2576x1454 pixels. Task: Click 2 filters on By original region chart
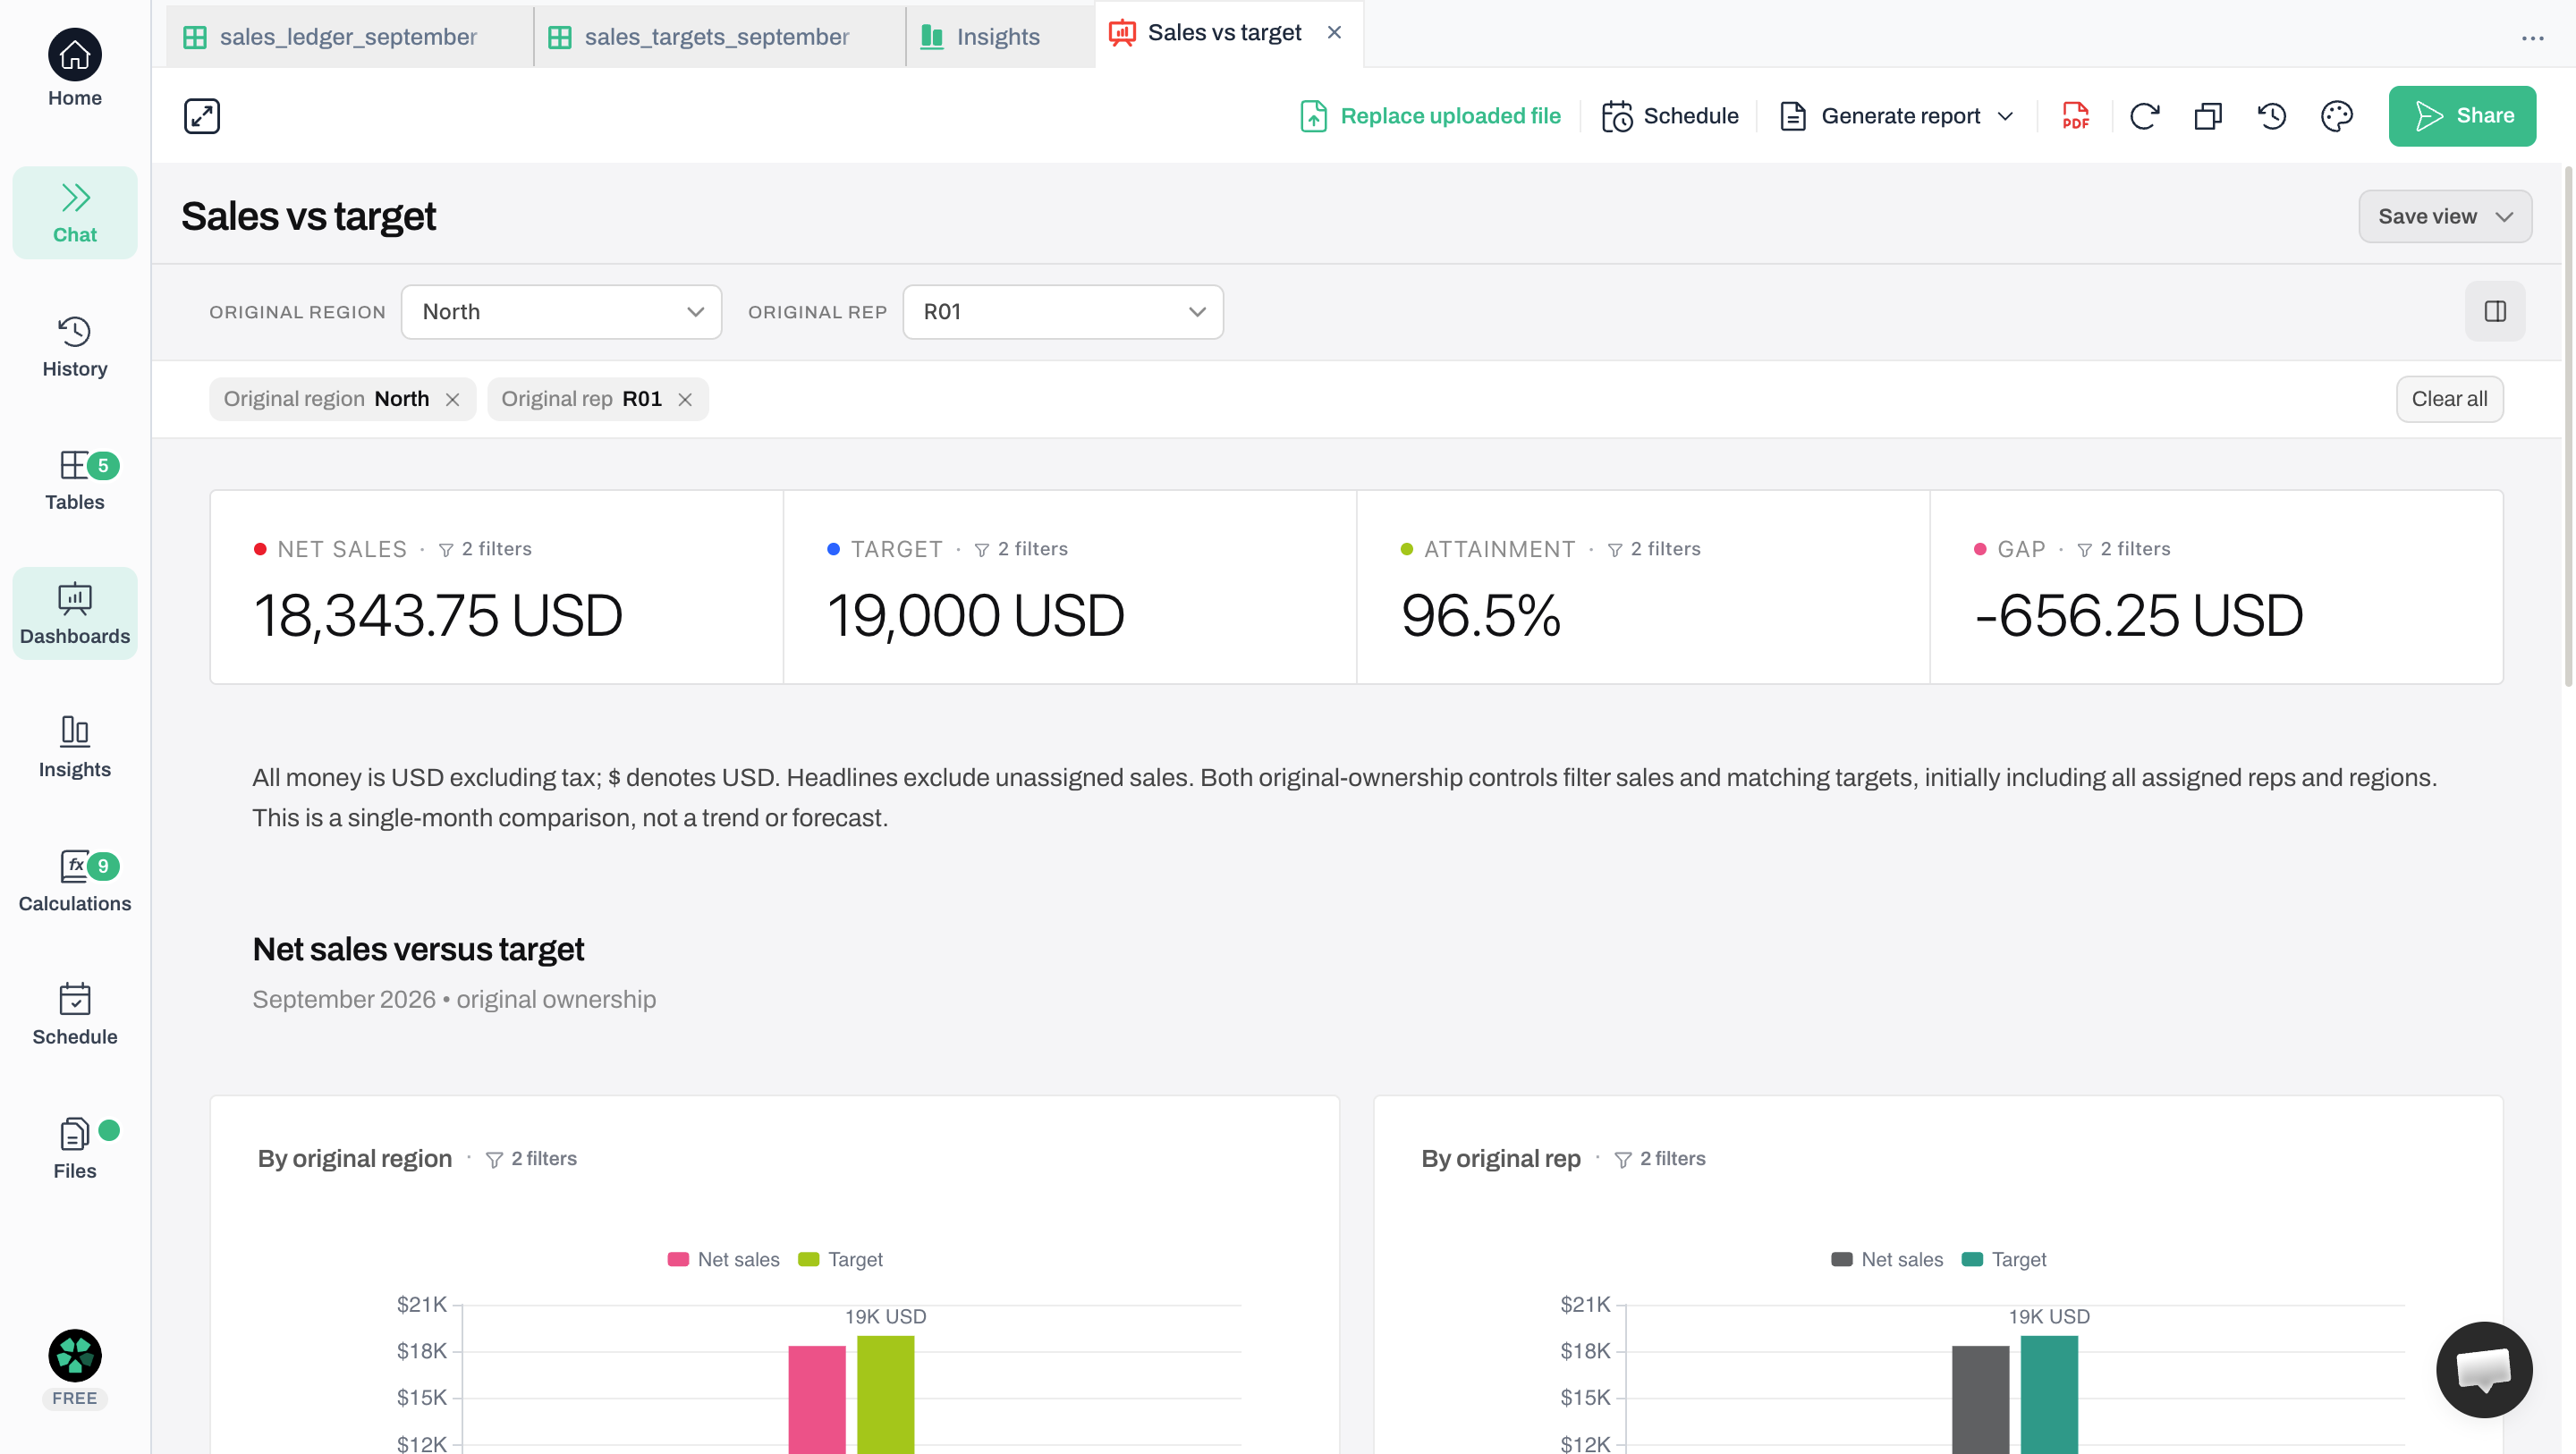[532, 1158]
